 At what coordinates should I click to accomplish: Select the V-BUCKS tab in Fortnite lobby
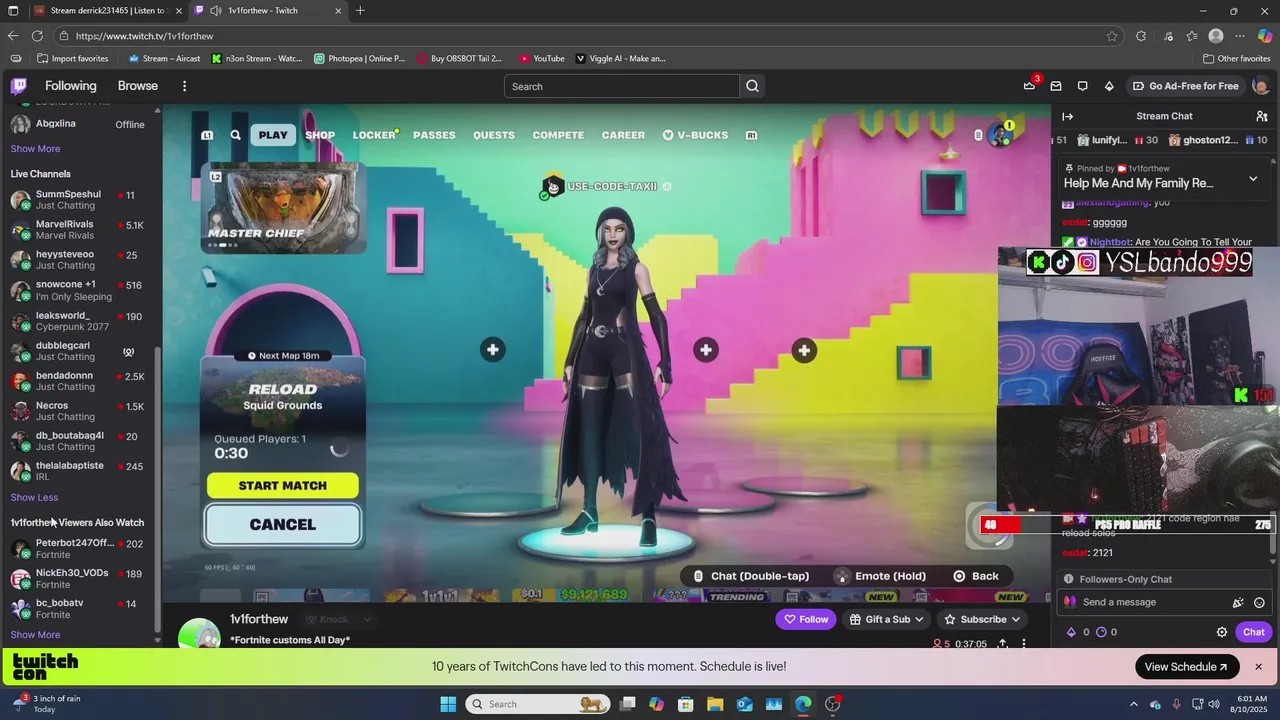click(695, 135)
